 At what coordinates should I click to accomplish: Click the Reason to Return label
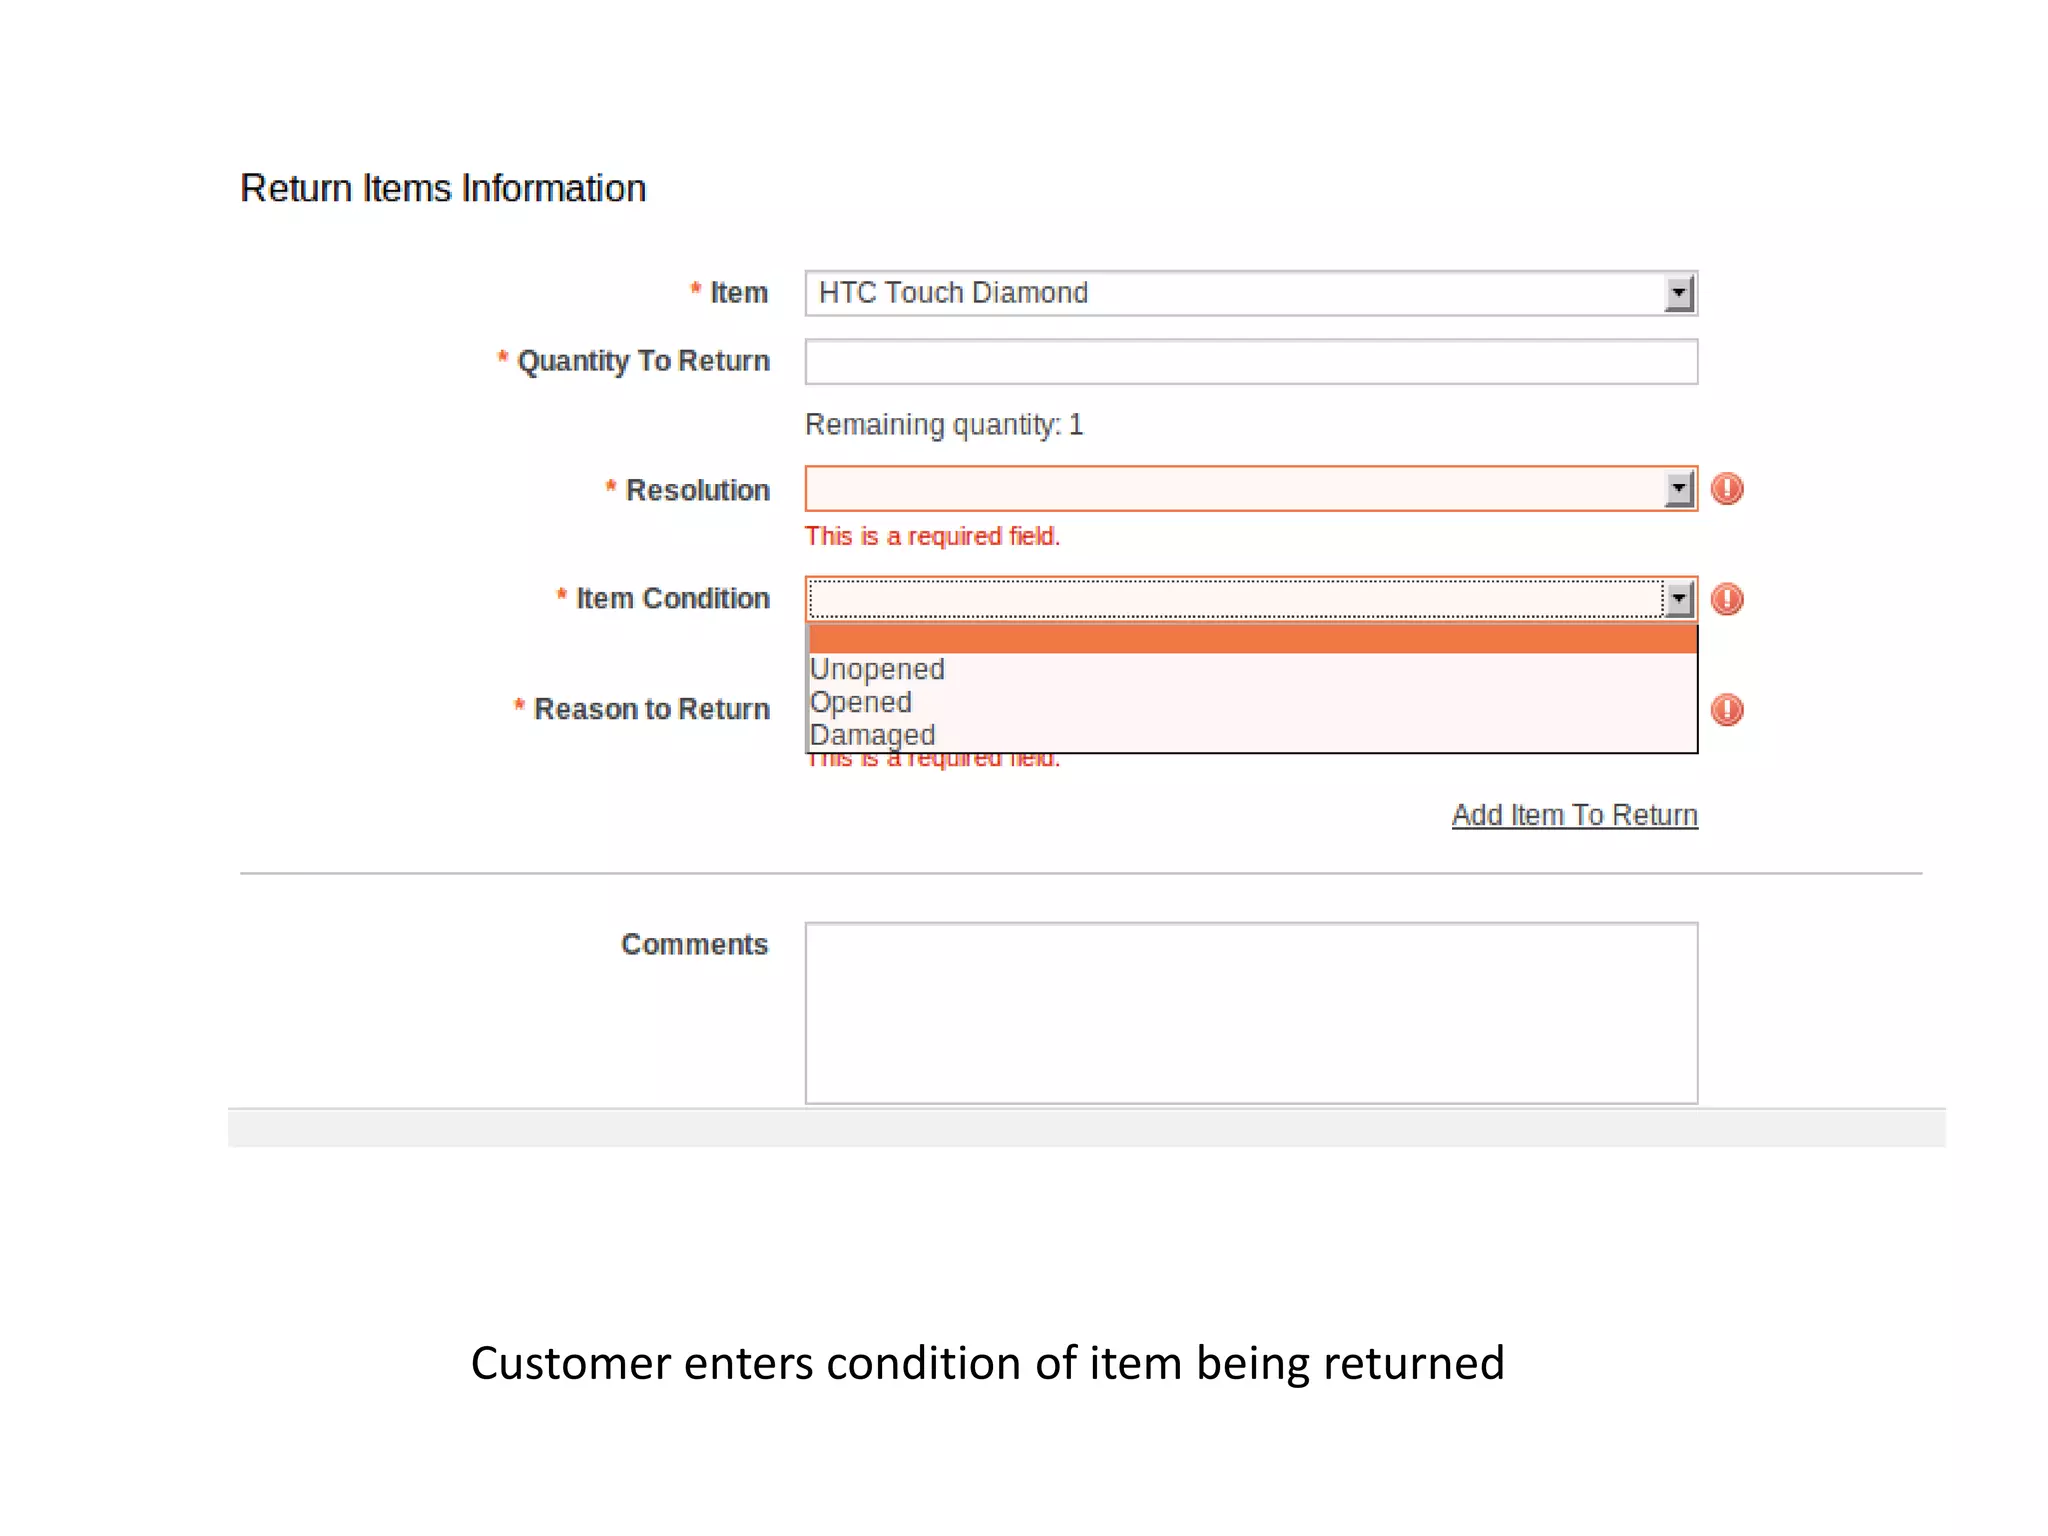click(651, 709)
